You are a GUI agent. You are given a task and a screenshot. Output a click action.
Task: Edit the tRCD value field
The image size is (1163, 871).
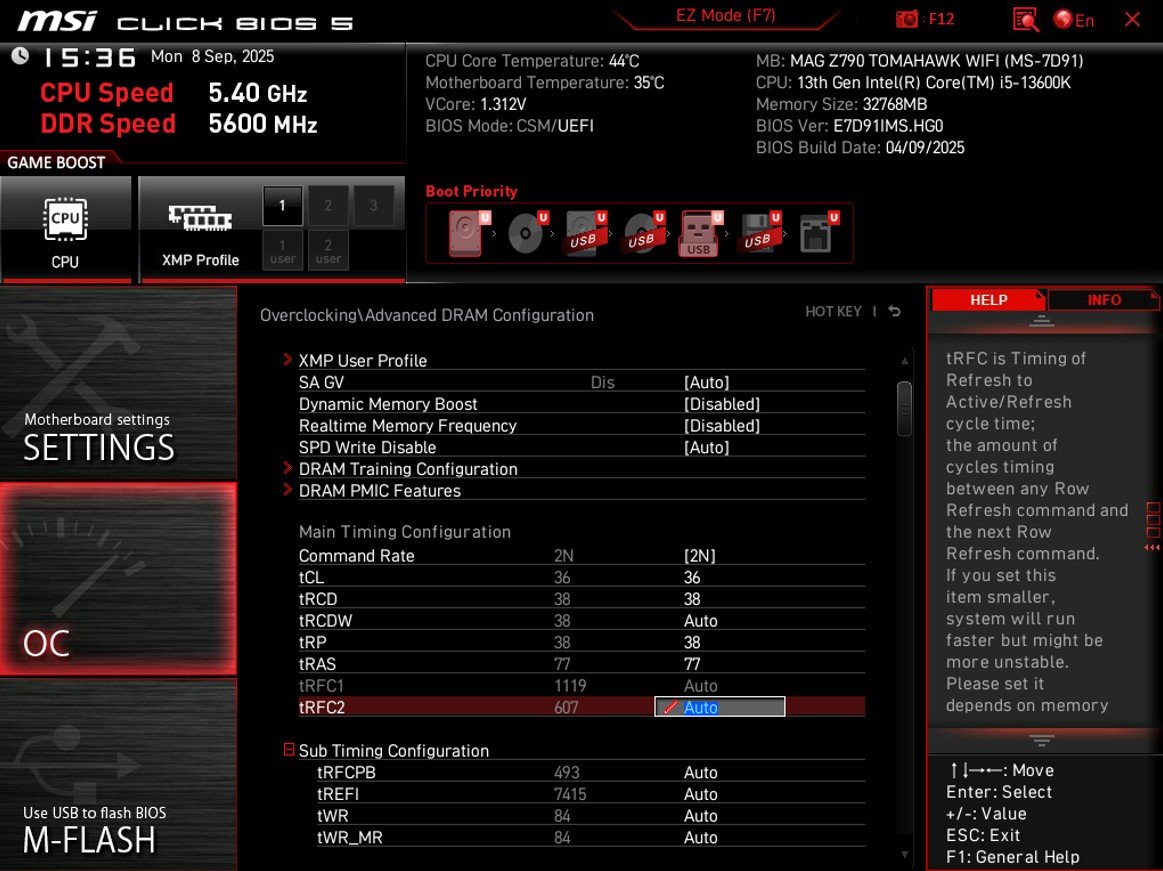click(x=692, y=599)
